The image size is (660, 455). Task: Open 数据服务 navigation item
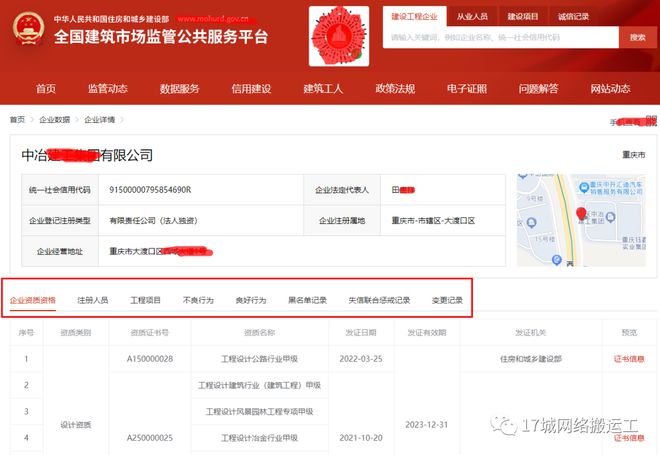pos(179,89)
